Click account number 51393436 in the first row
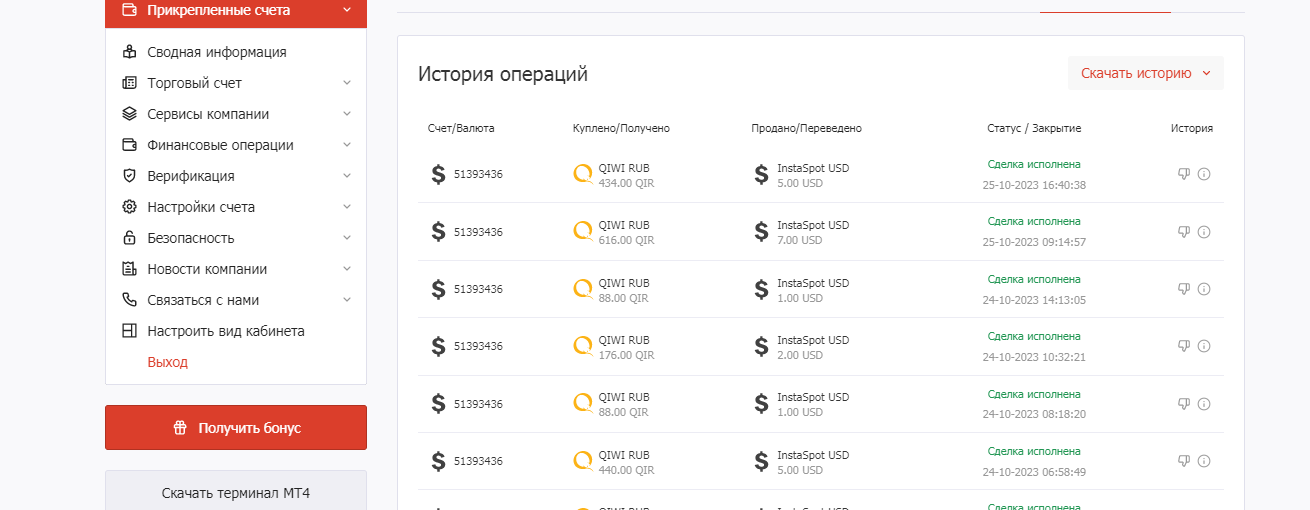1310x510 pixels. (x=478, y=174)
